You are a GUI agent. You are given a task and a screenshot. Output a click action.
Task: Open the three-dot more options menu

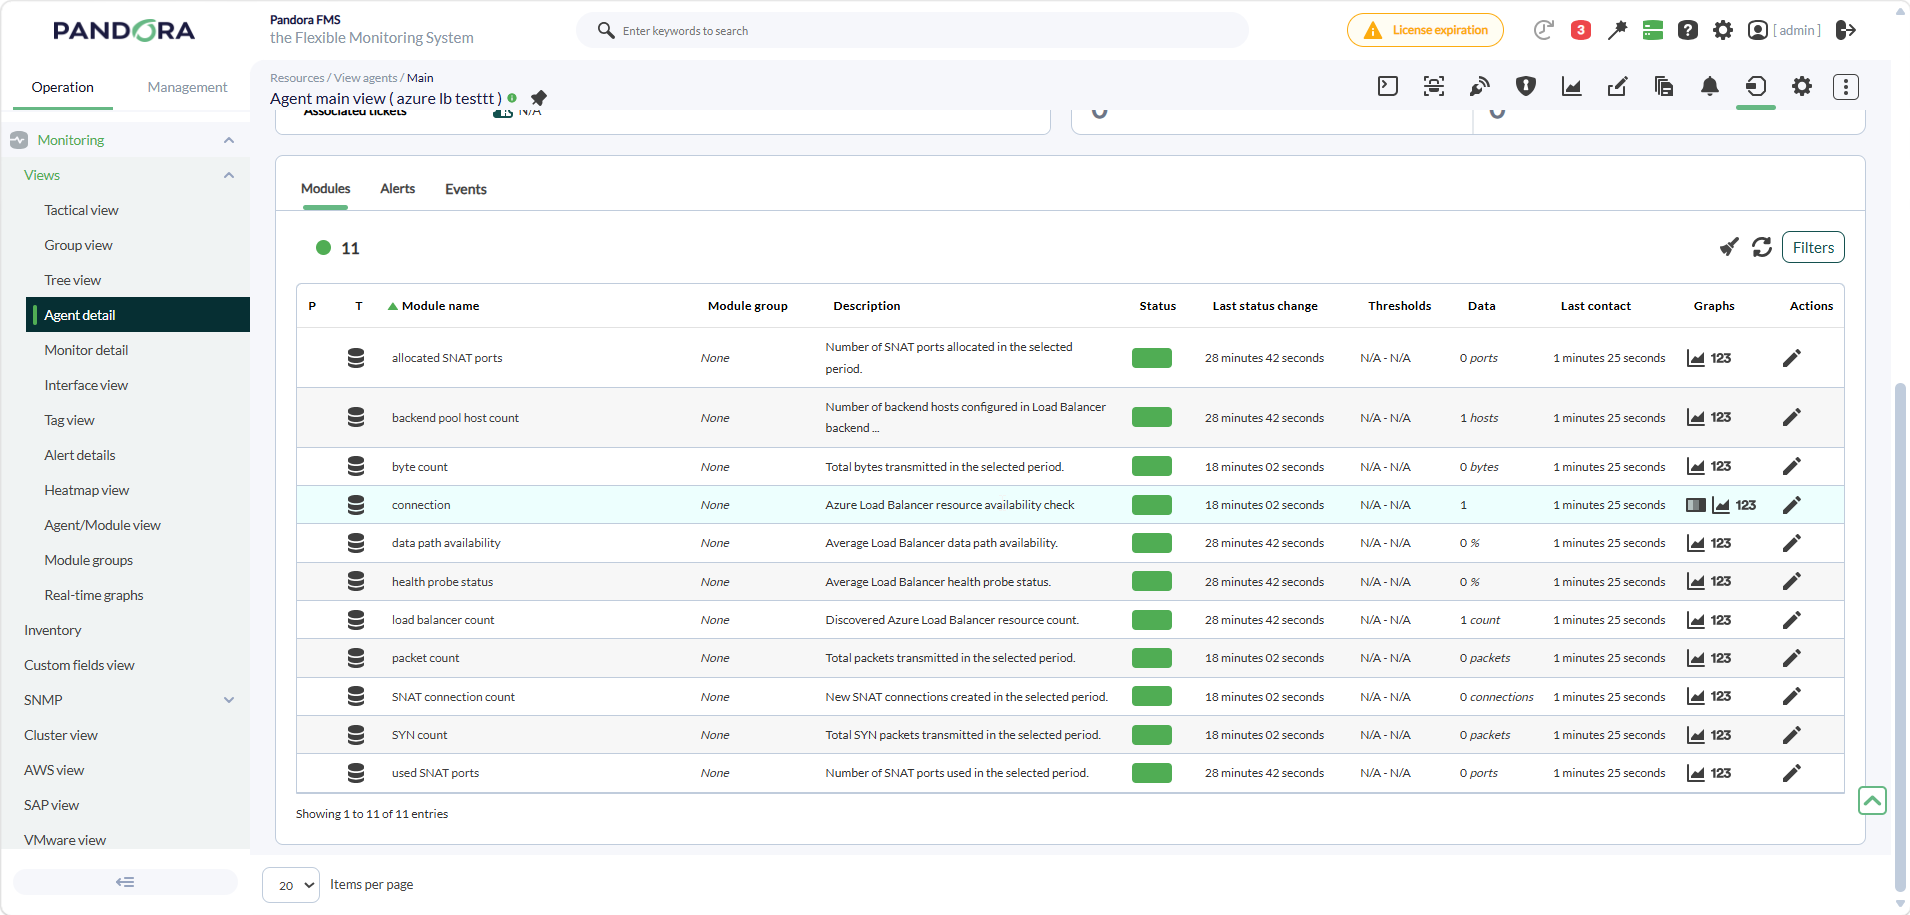pyautogui.click(x=1846, y=86)
